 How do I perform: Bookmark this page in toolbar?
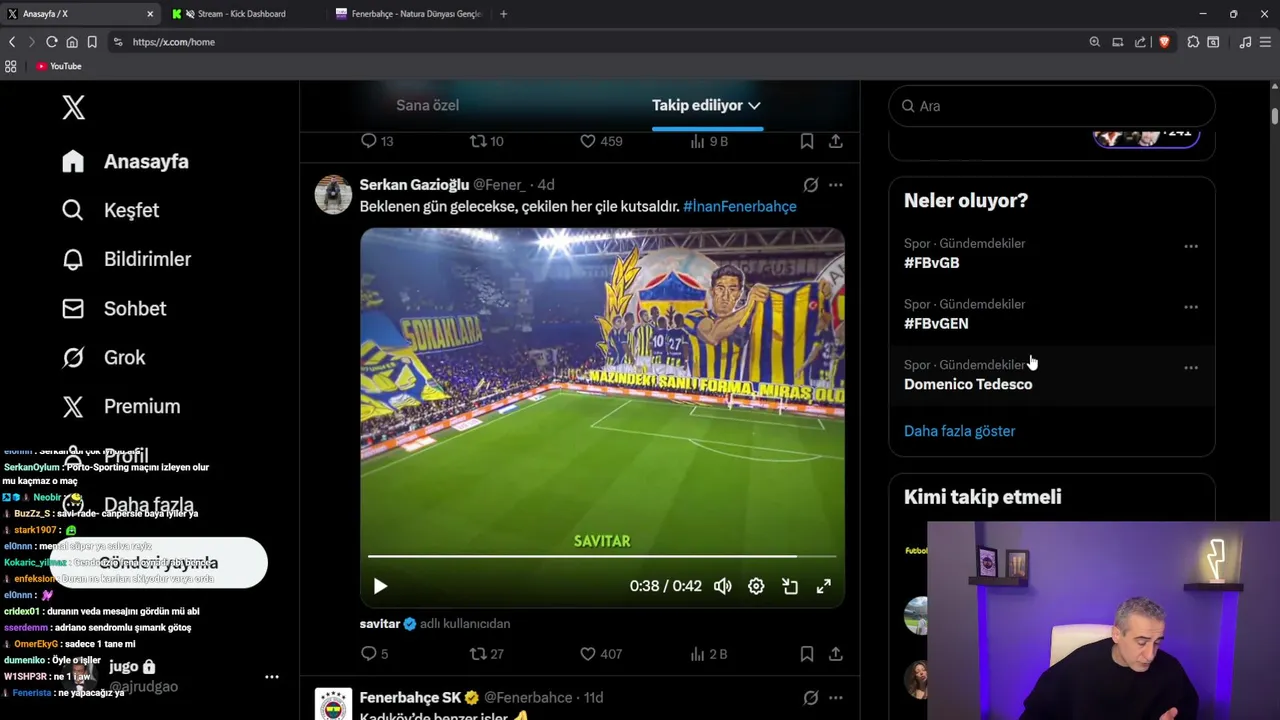[x=92, y=42]
